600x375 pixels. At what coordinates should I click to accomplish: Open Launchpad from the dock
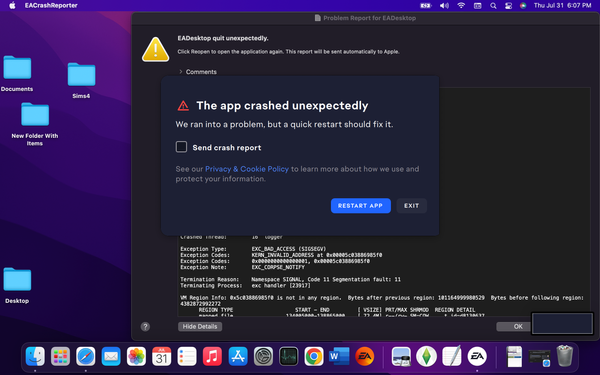(x=60, y=356)
